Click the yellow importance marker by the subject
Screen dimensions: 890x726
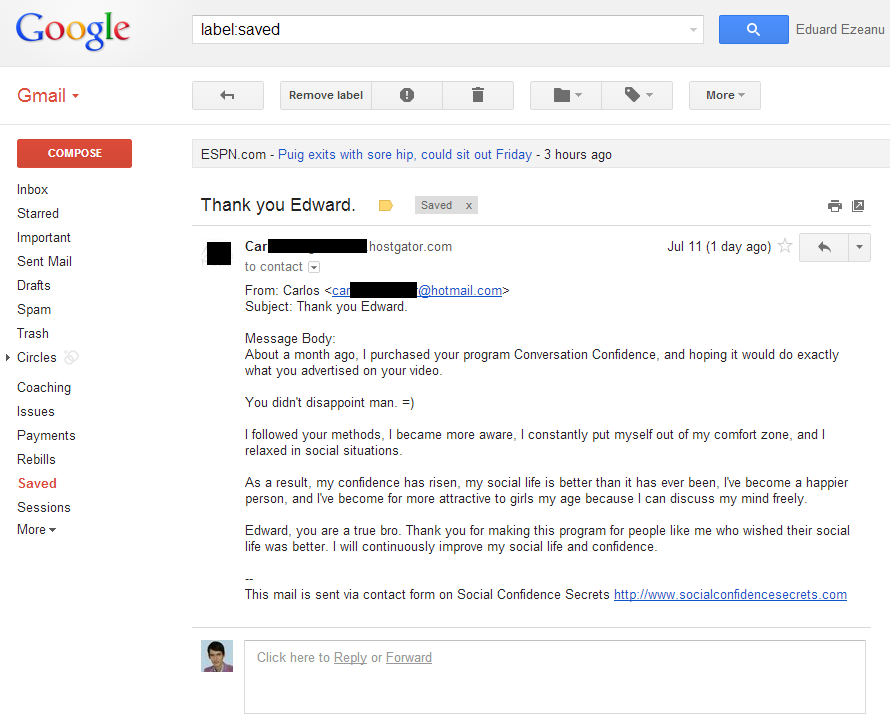[385, 205]
